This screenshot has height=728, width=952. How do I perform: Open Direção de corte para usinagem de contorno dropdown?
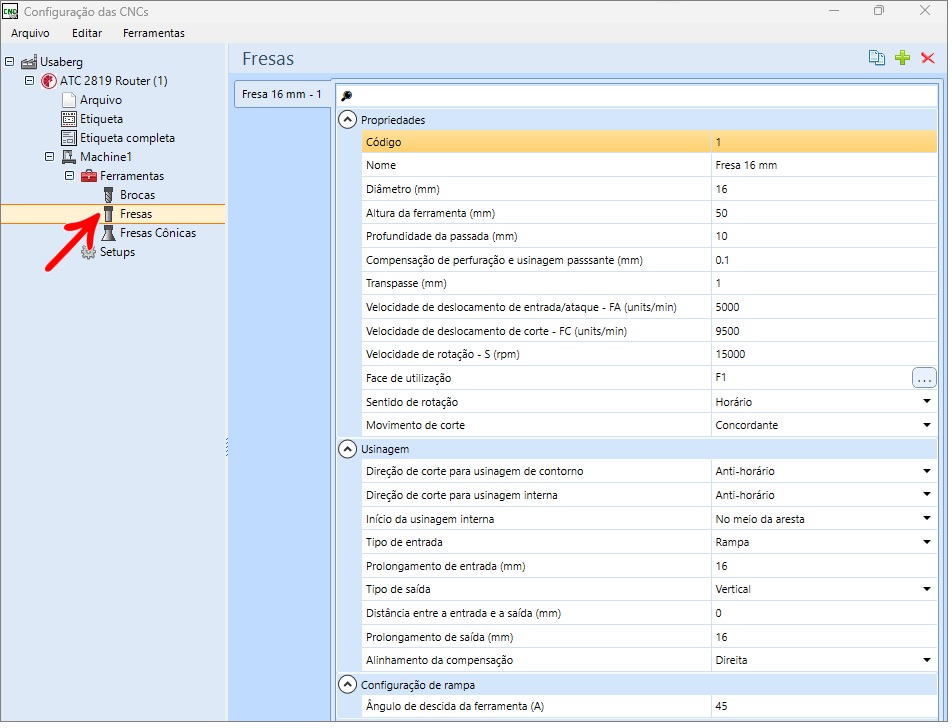pyautogui.click(x=926, y=471)
